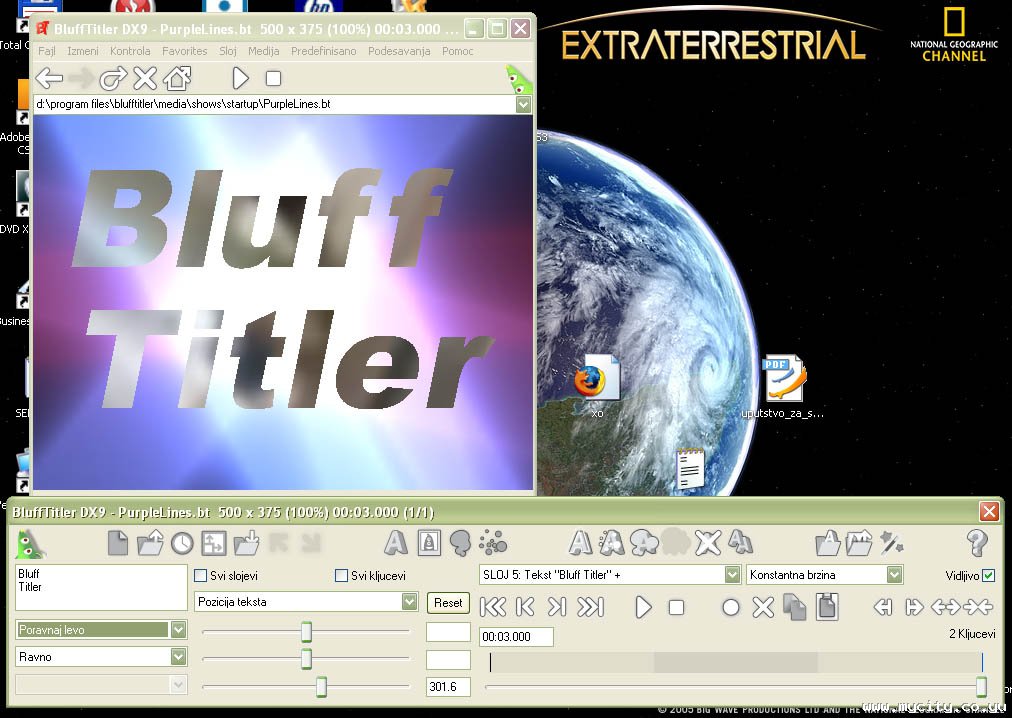This screenshot has height=718, width=1012.
Task: Click the timeline slider handle
Action: [981, 686]
